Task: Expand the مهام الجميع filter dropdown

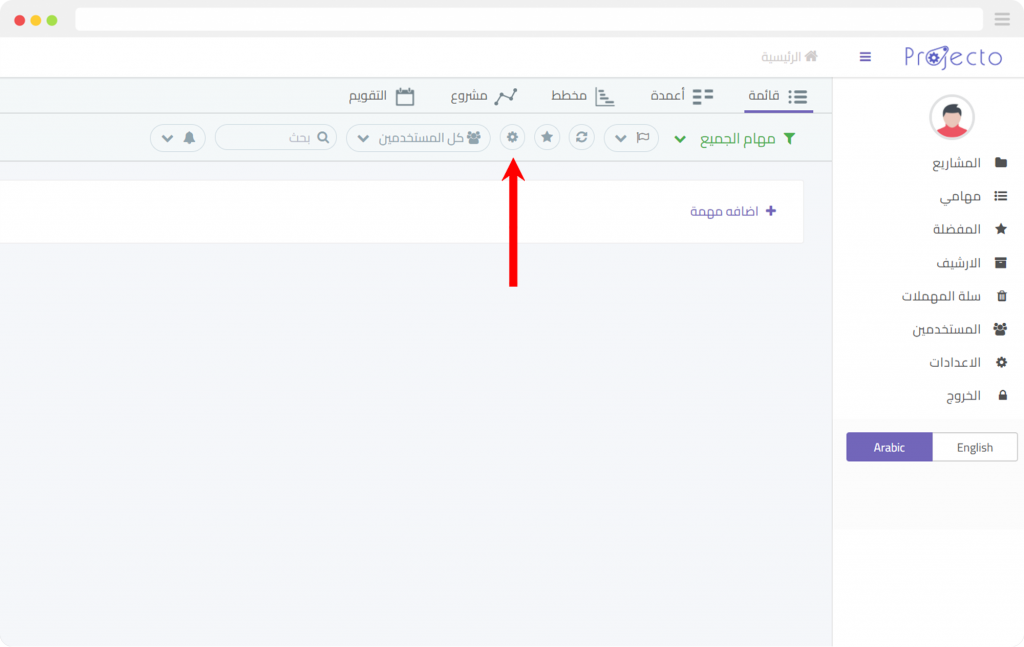Action: click(680, 139)
